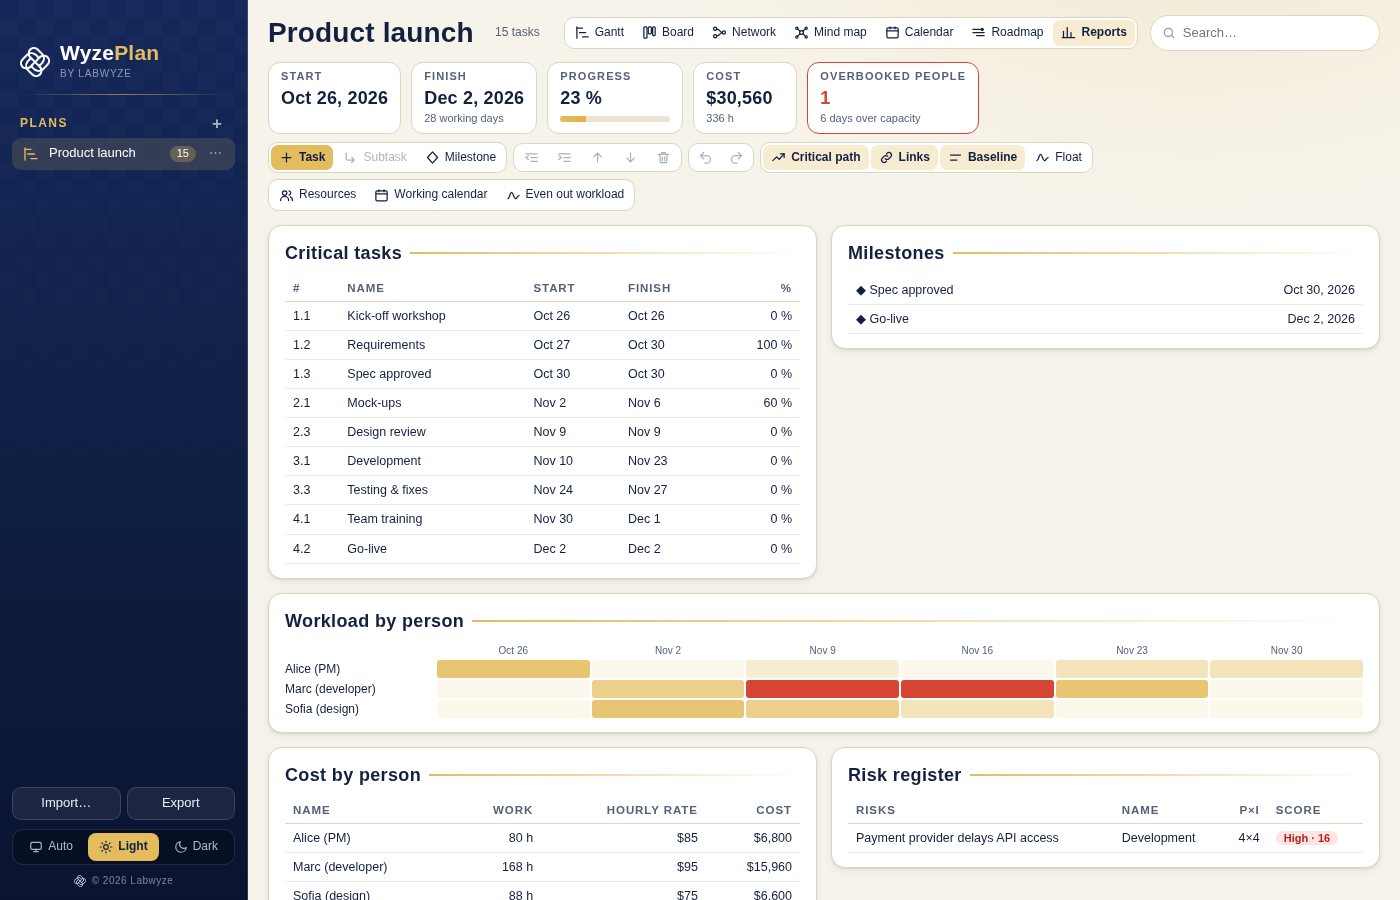Open Working calendar settings

tap(431, 195)
